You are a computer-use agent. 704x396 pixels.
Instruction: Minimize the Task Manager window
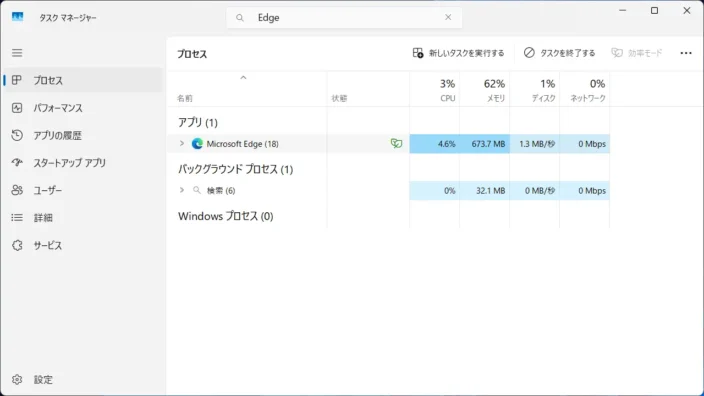(622, 10)
